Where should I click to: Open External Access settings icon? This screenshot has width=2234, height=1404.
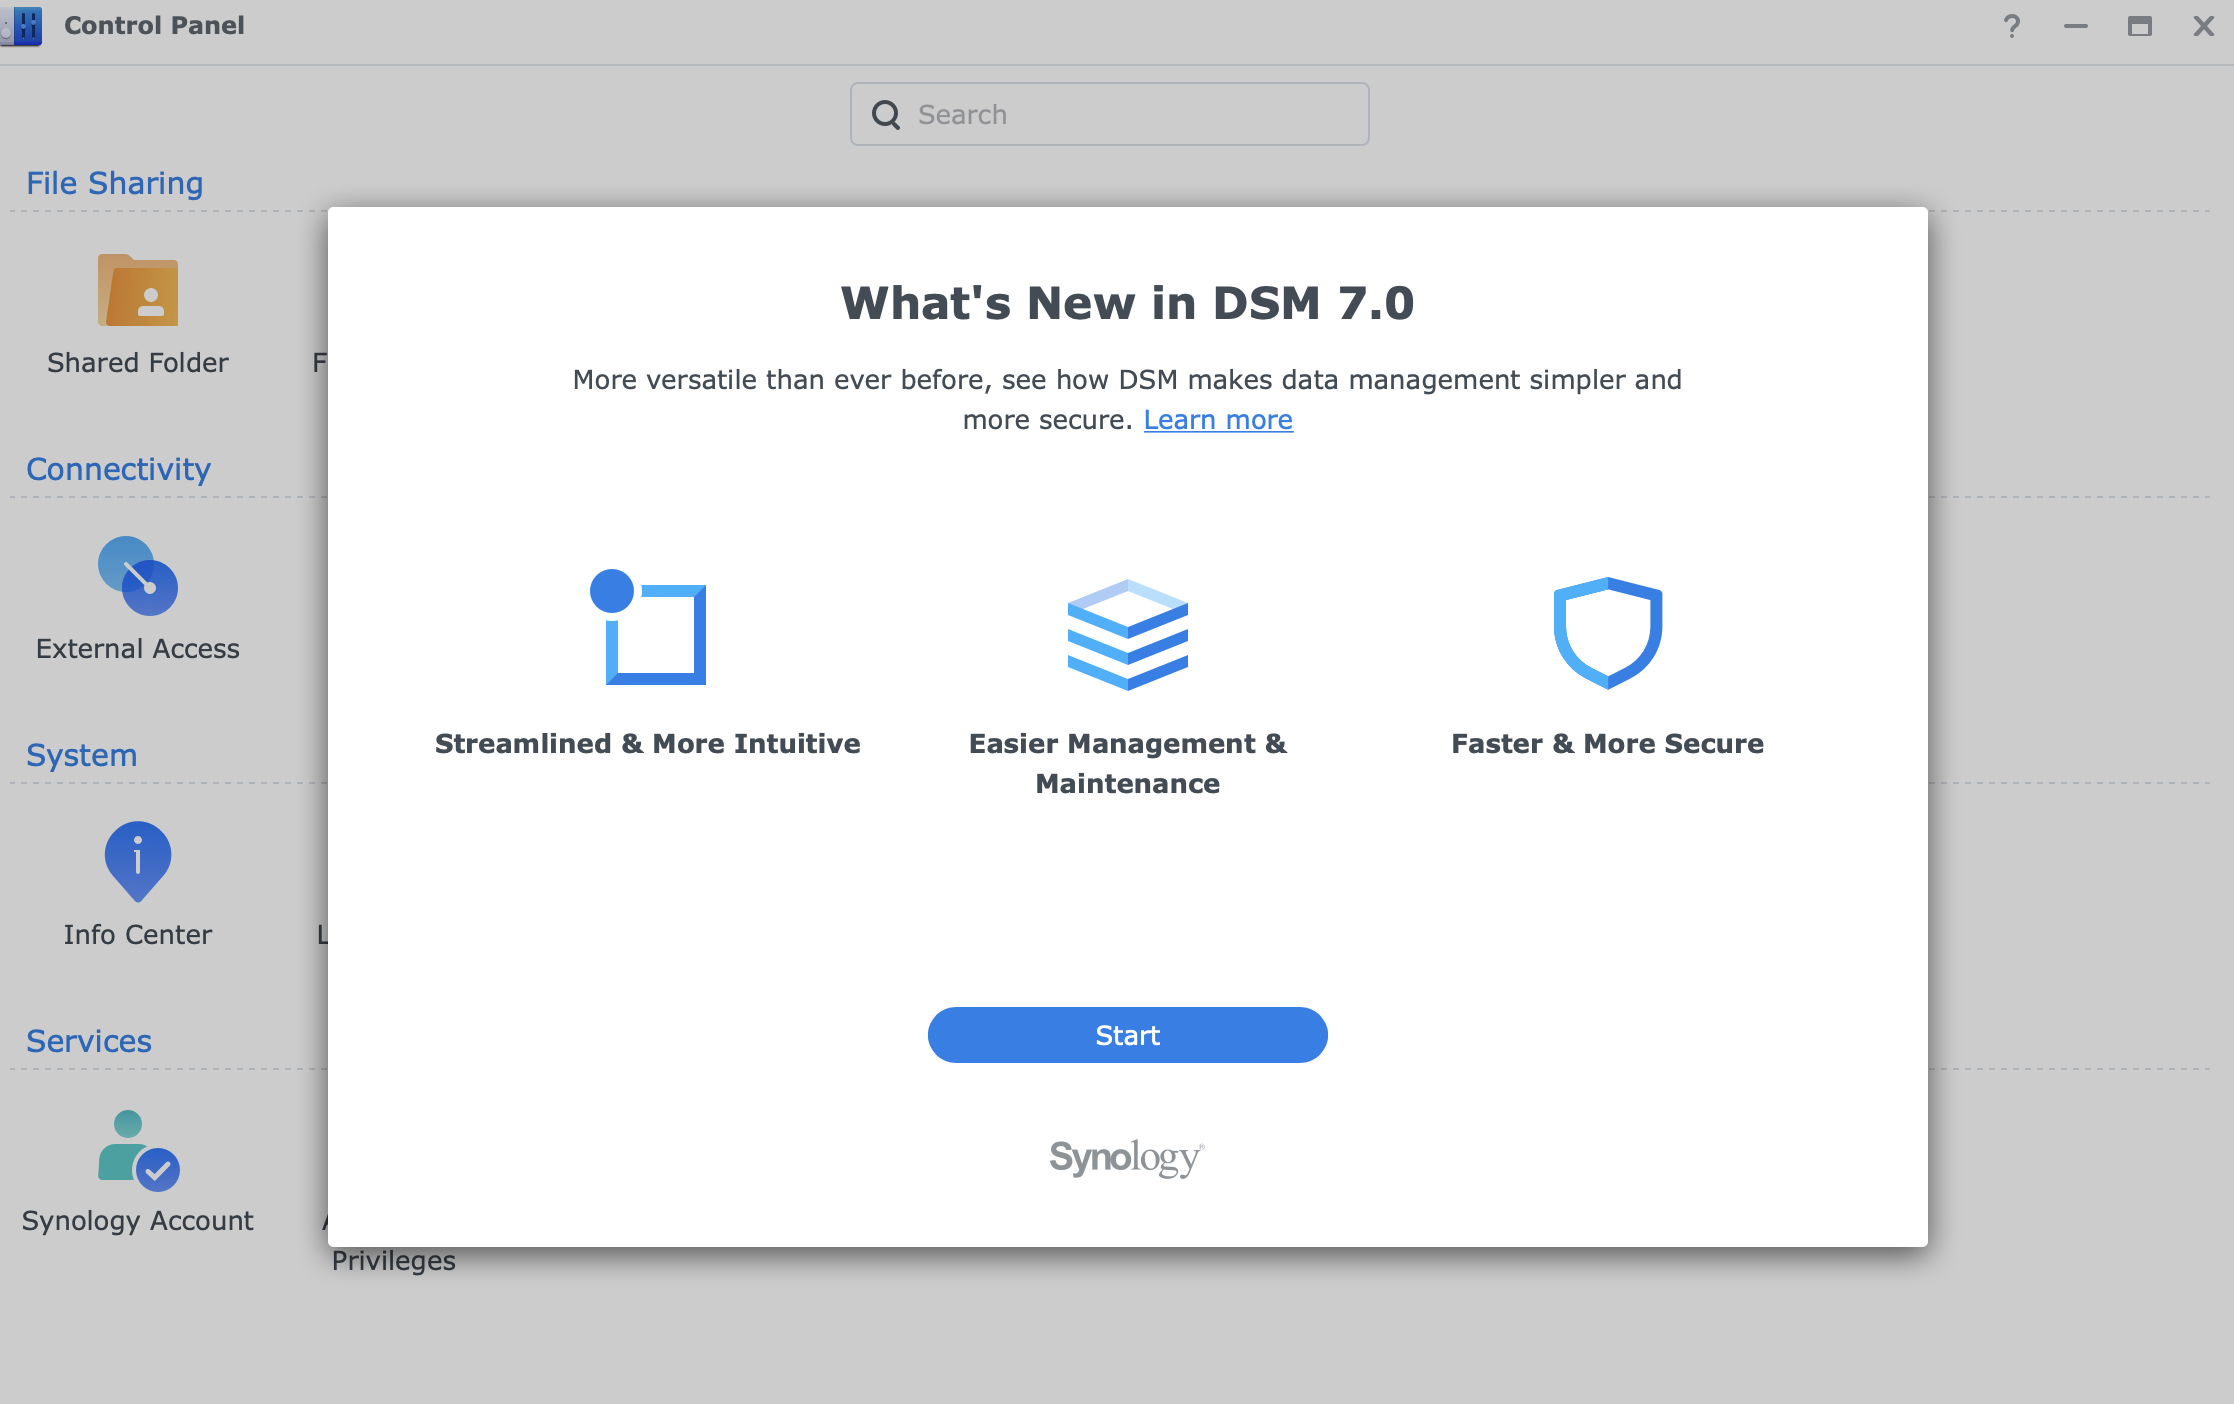point(138,576)
